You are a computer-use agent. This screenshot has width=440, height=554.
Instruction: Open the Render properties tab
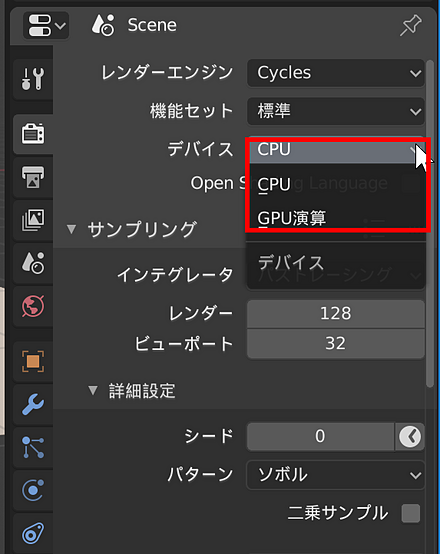click(33, 134)
